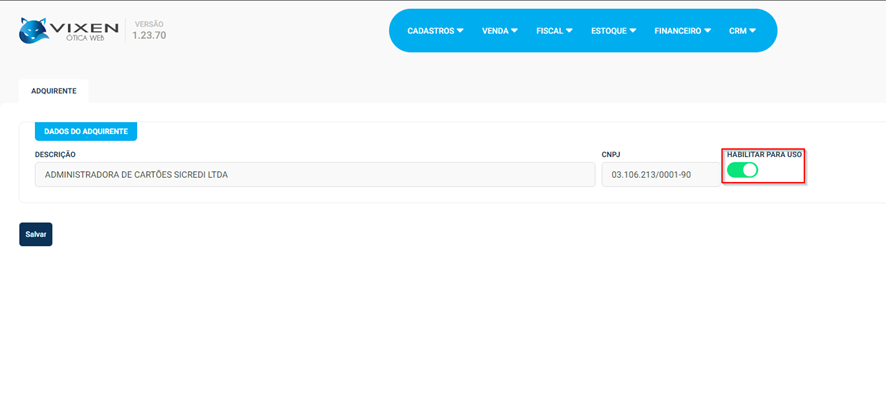Select the FISCAL menu label
This screenshot has width=886, height=417.
pyautogui.click(x=549, y=31)
